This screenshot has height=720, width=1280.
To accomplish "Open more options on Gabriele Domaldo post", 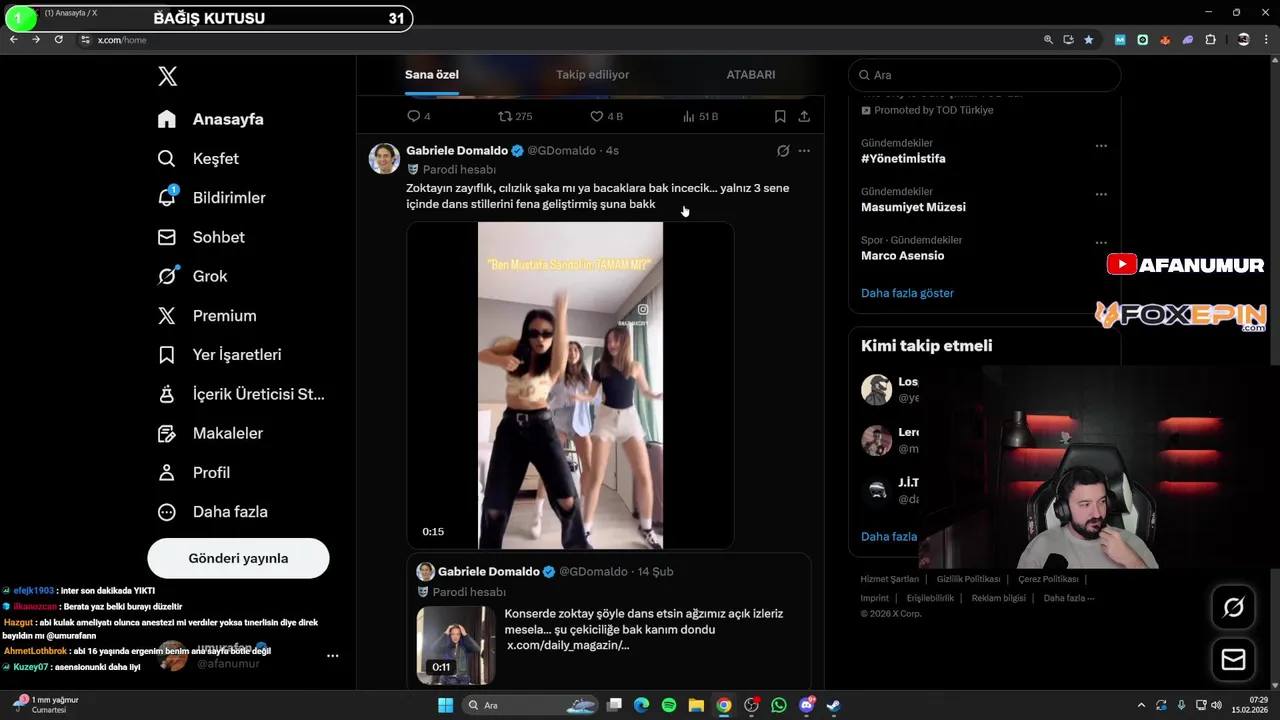I will coord(804,151).
